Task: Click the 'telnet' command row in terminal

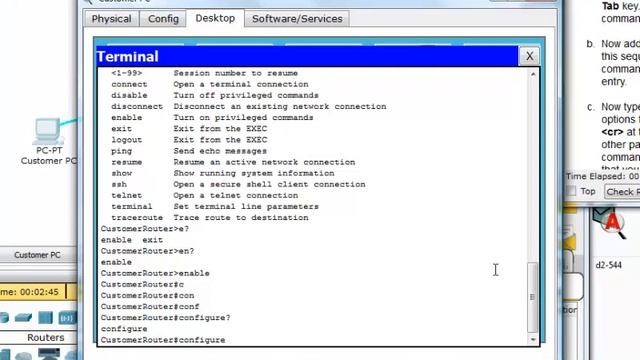Action: pyautogui.click(x=204, y=196)
